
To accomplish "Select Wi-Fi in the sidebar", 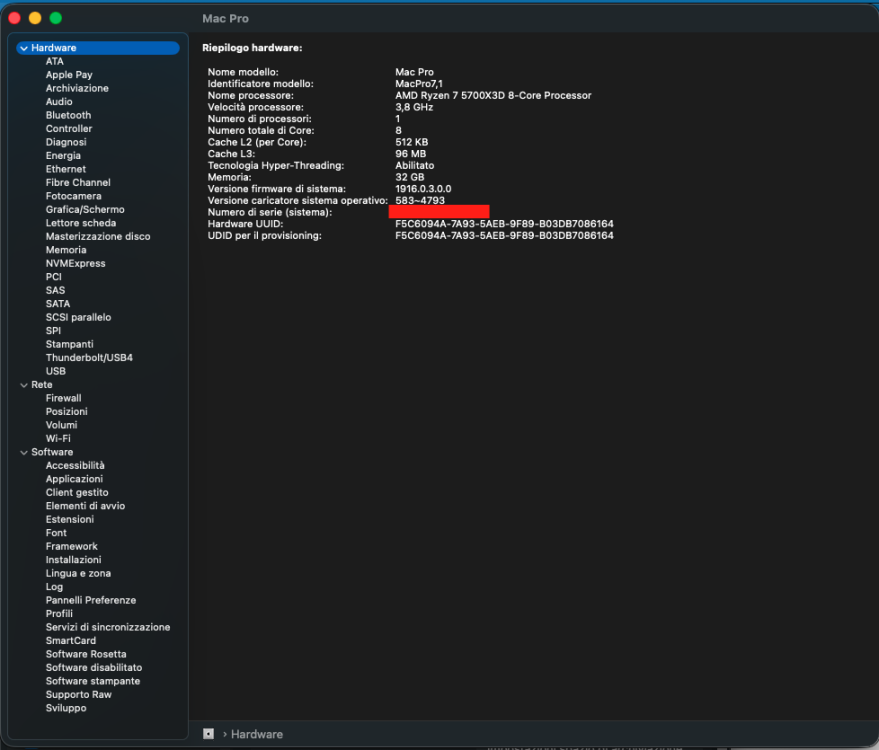I will [x=58, y=439].
